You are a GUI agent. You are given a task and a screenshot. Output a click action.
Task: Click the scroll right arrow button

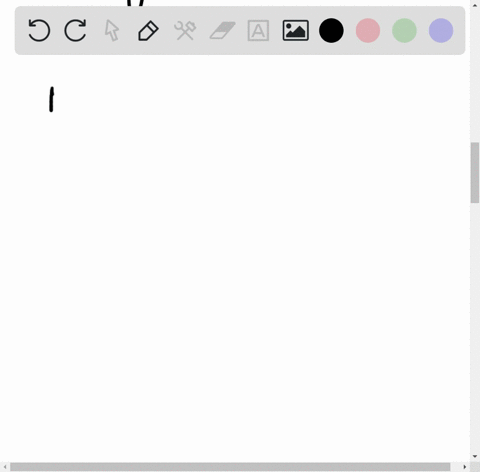[465, 467]
